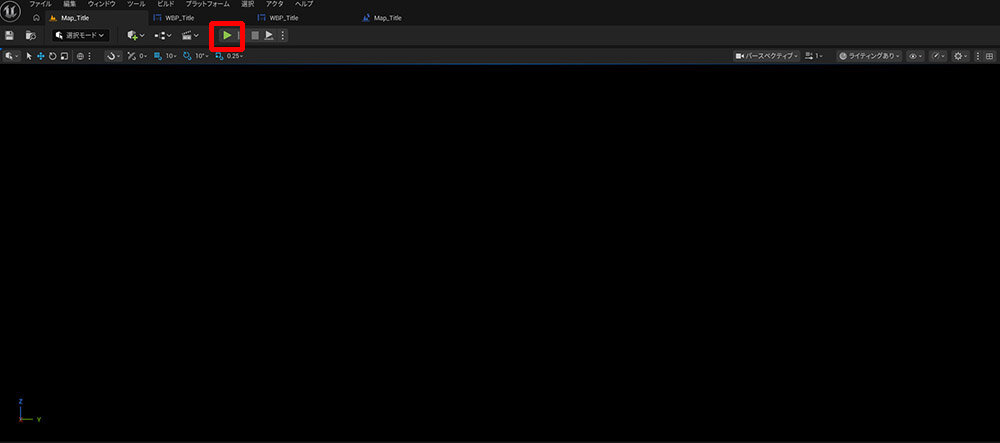Toggle the world coordinate space globe
Screen dimensions: 1000x443
(x=80, y=56)
